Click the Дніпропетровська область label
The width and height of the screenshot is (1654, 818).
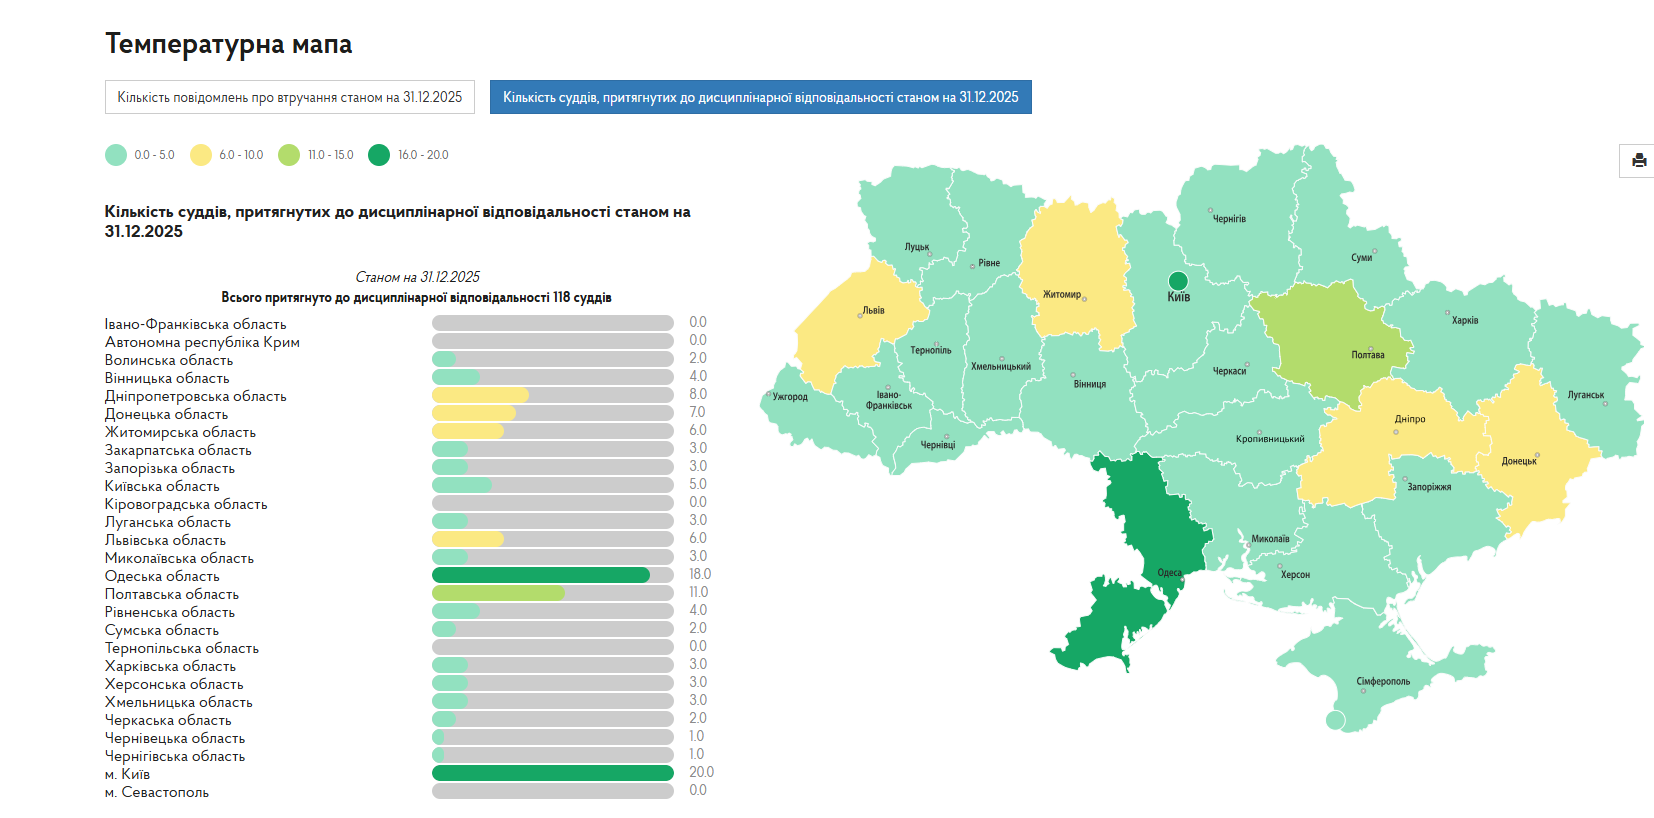(196, 396)
